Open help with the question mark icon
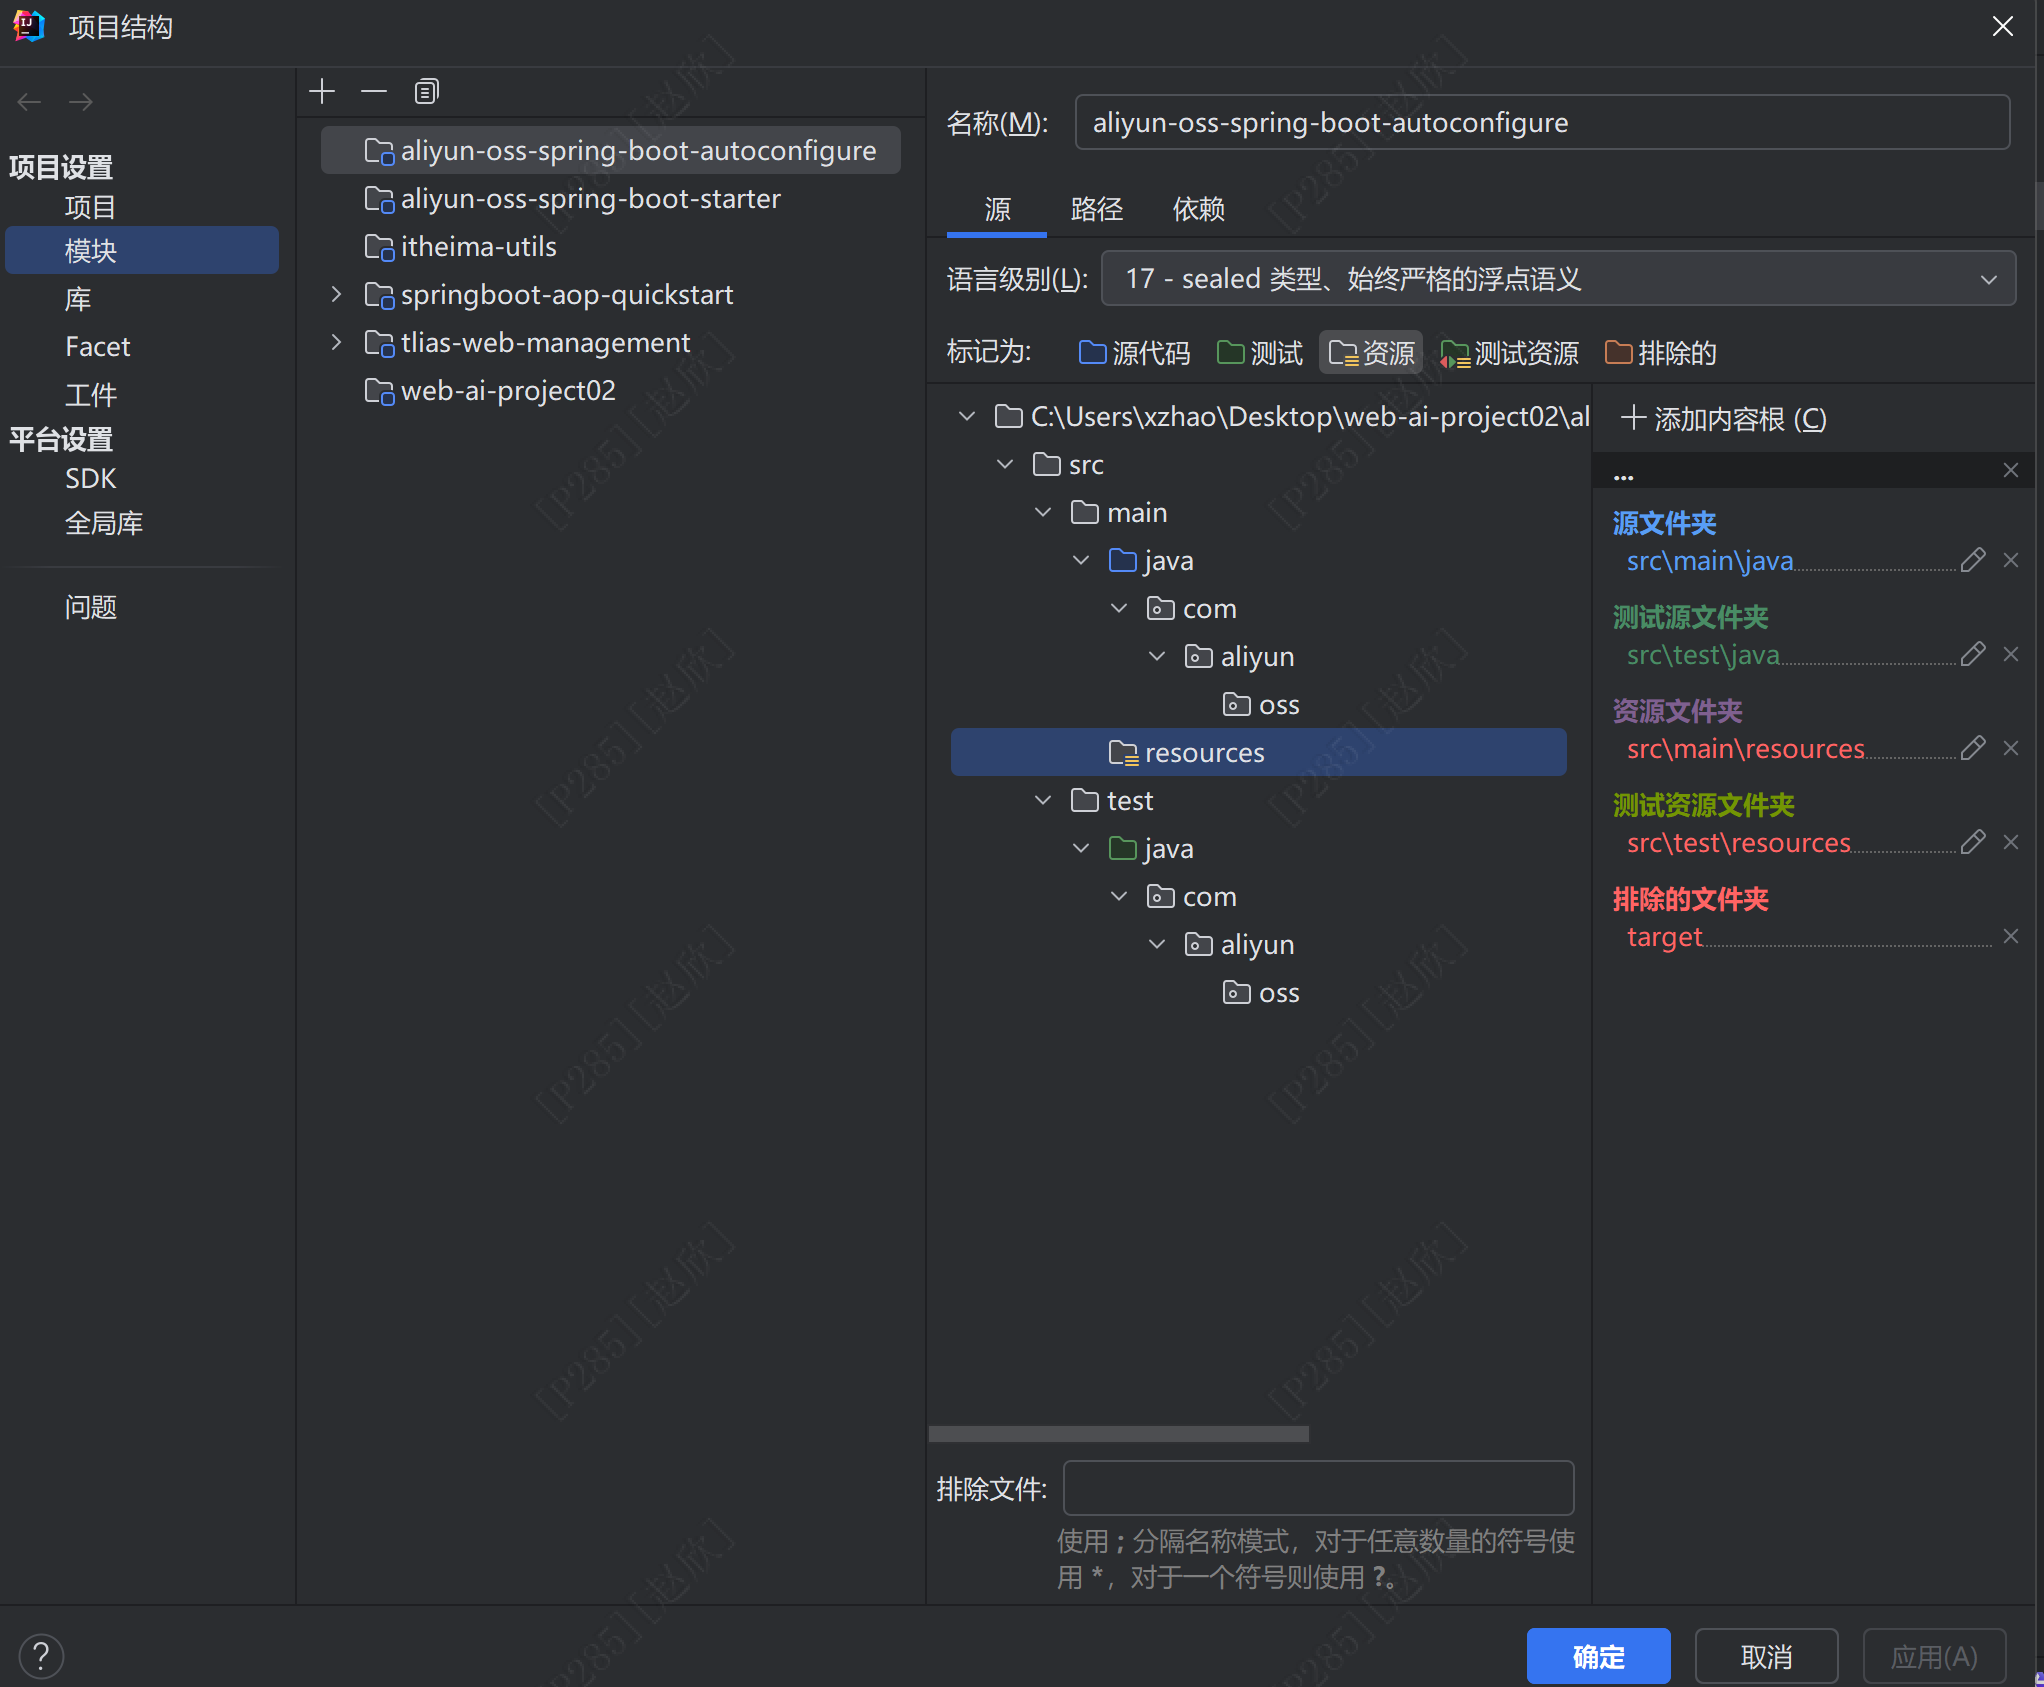Screen dimensions: 2044x1687 click(41, 1656)
